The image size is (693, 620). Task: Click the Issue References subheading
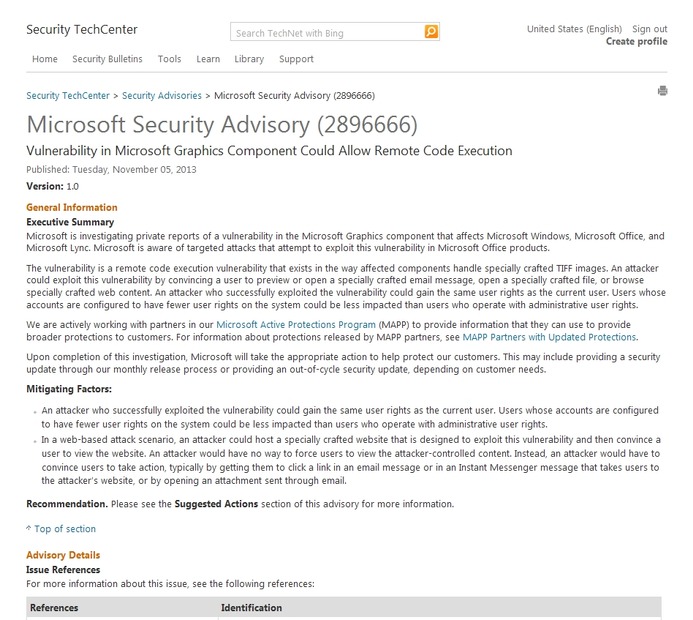pyautogui.click(x=63, y=570)
